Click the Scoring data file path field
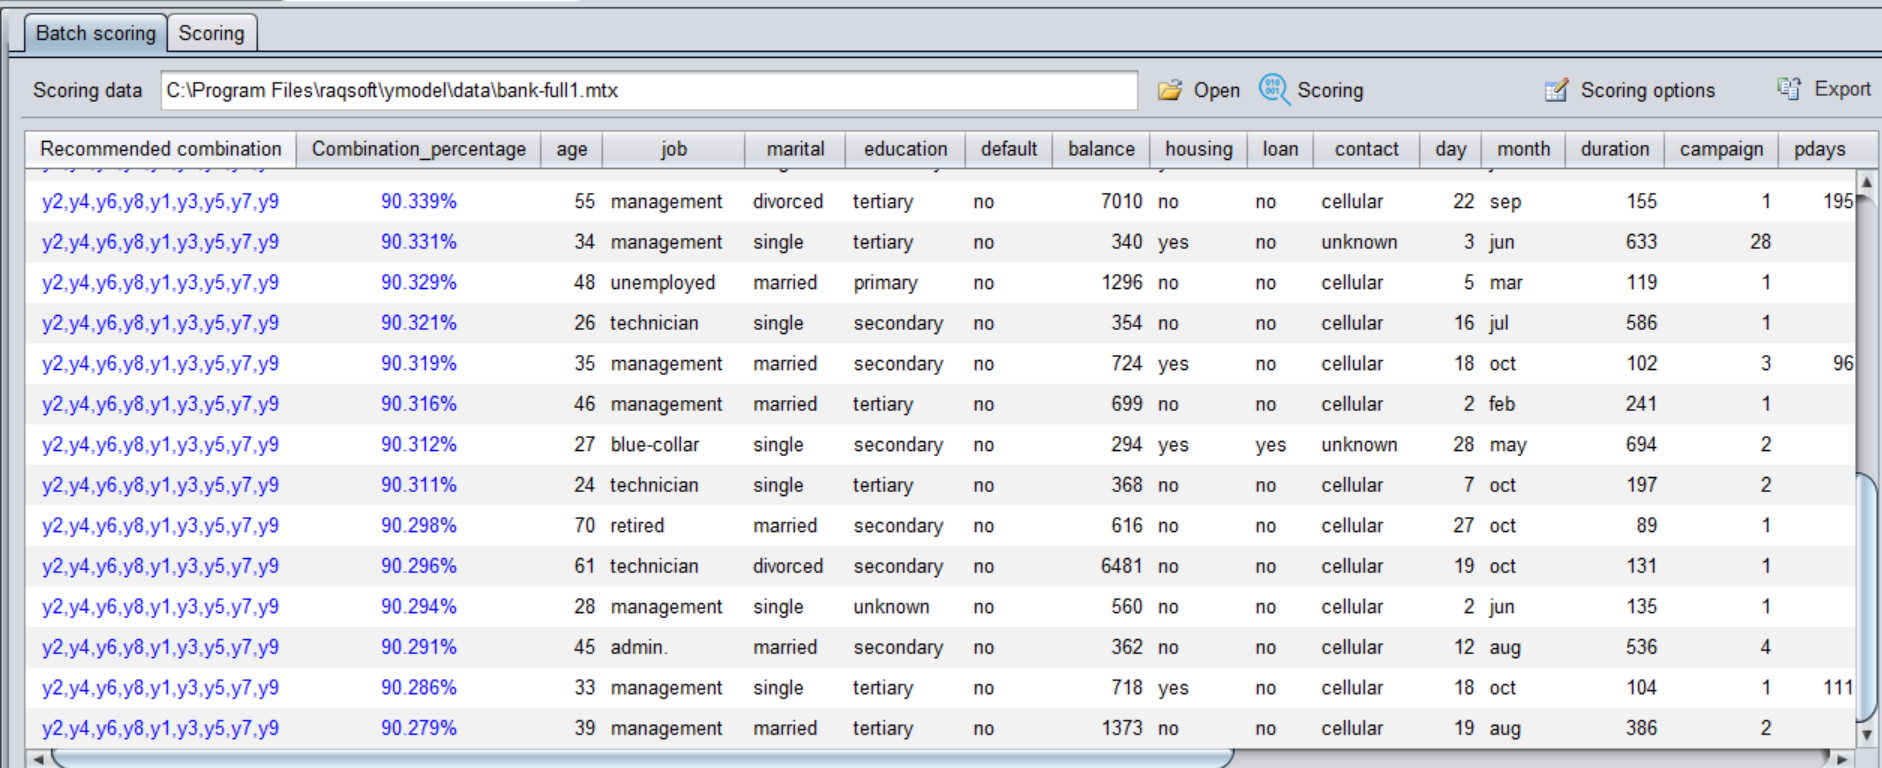 [648, 90]
